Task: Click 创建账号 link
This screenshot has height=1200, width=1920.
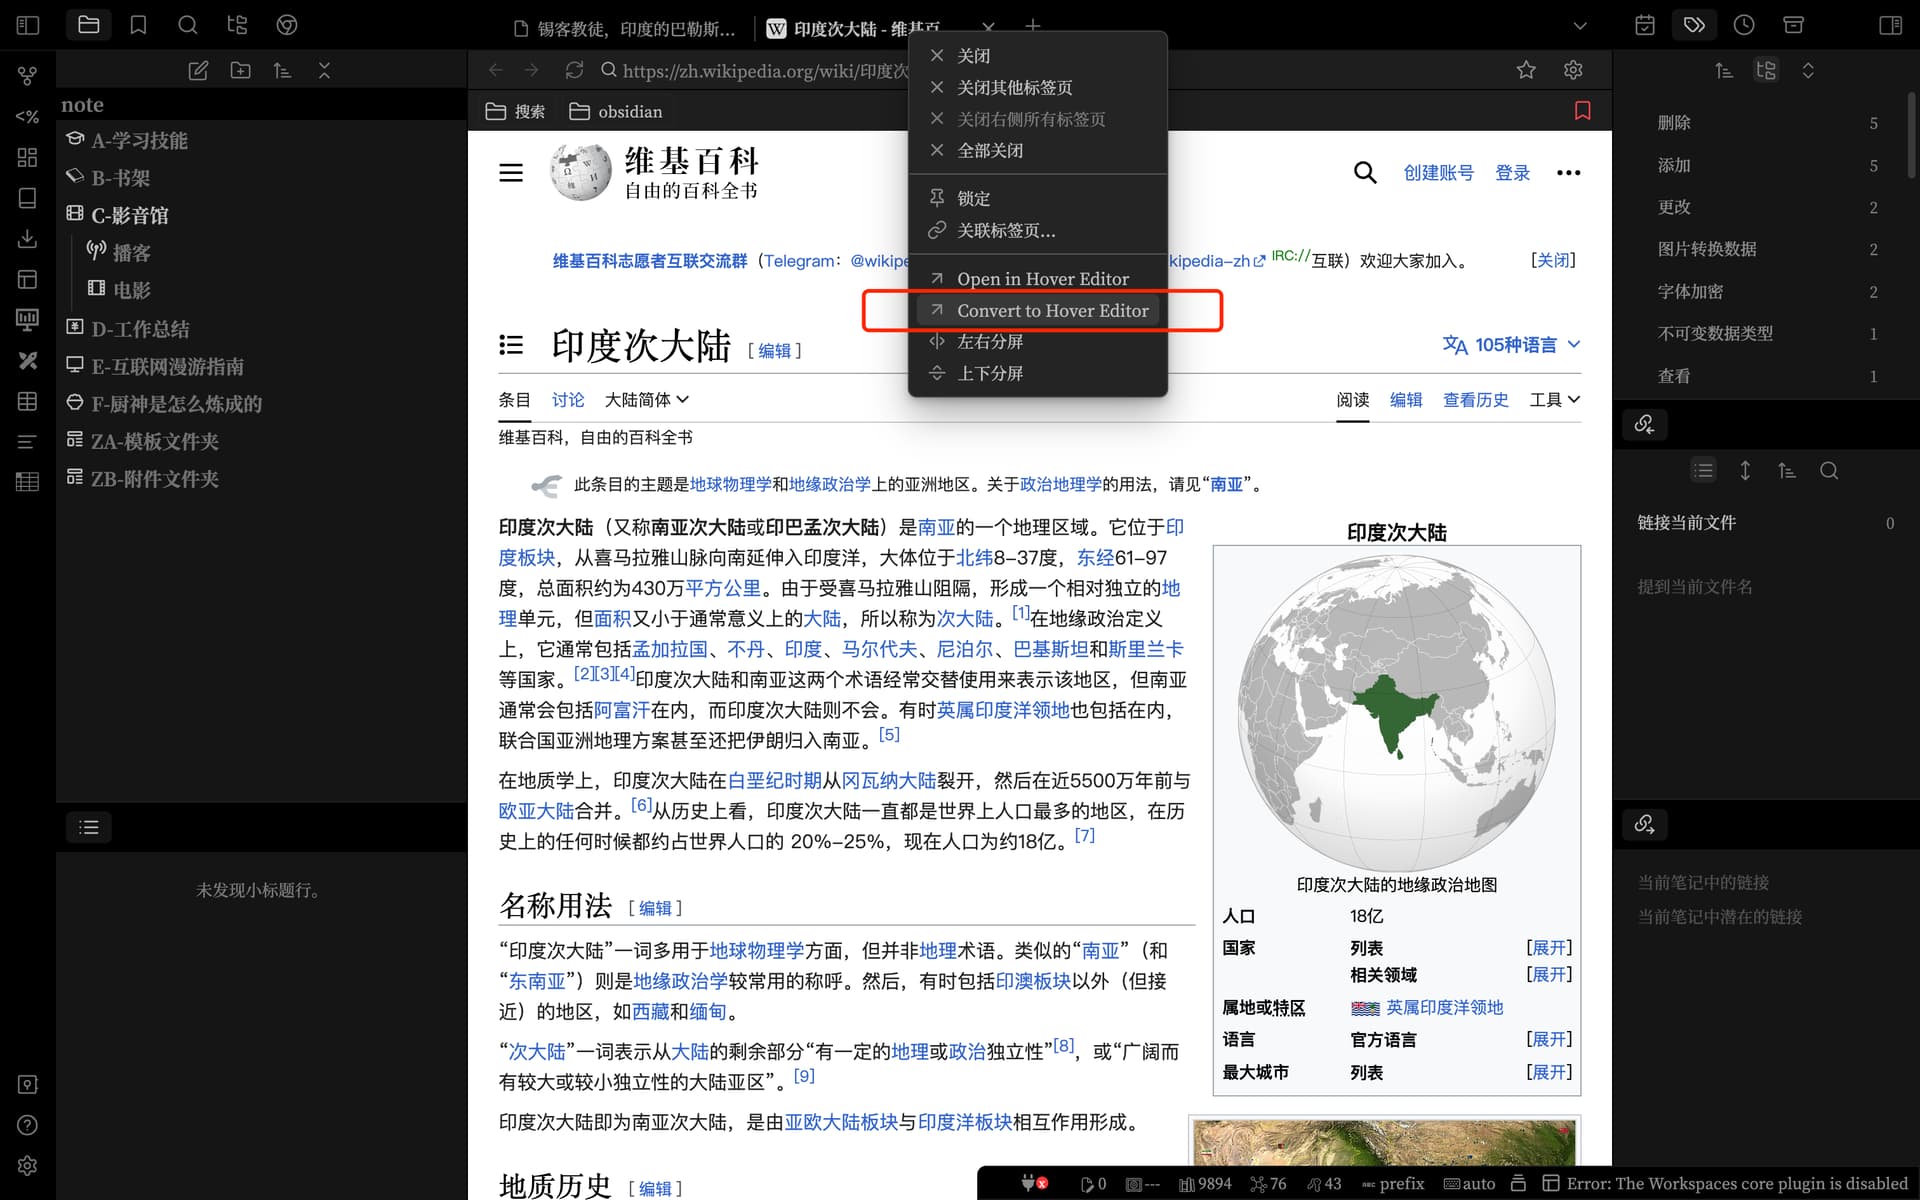Action: (1438, 173)
